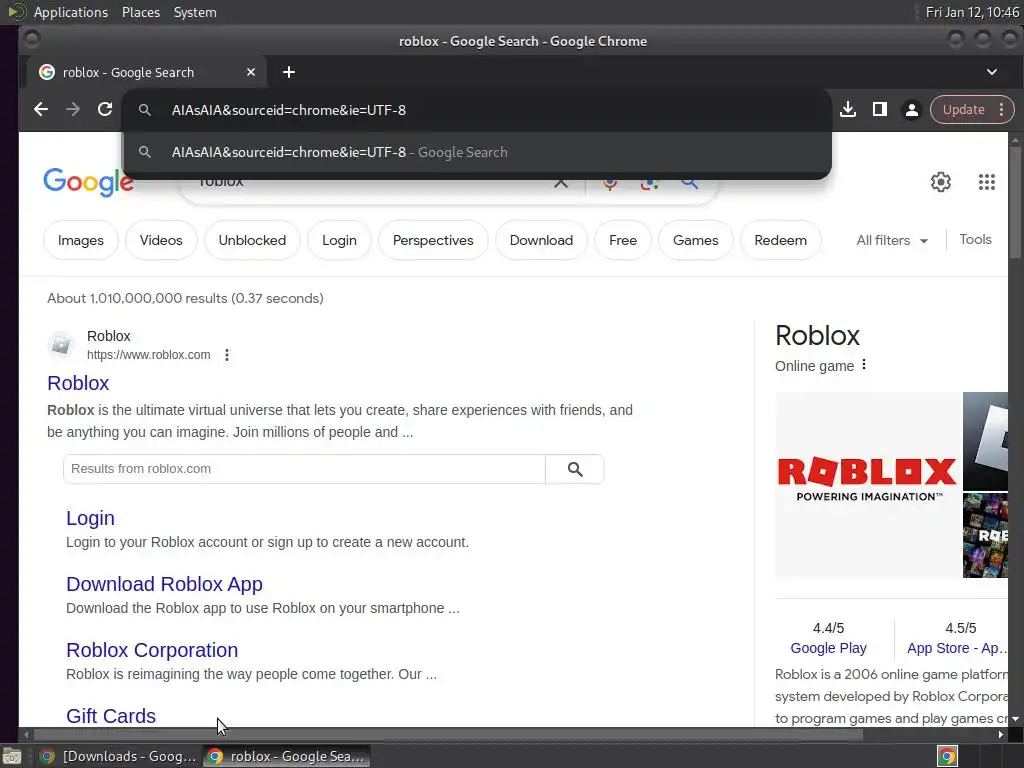Select the Redeem filter chip
This screenshot has width=1024, height=768.
780,240
